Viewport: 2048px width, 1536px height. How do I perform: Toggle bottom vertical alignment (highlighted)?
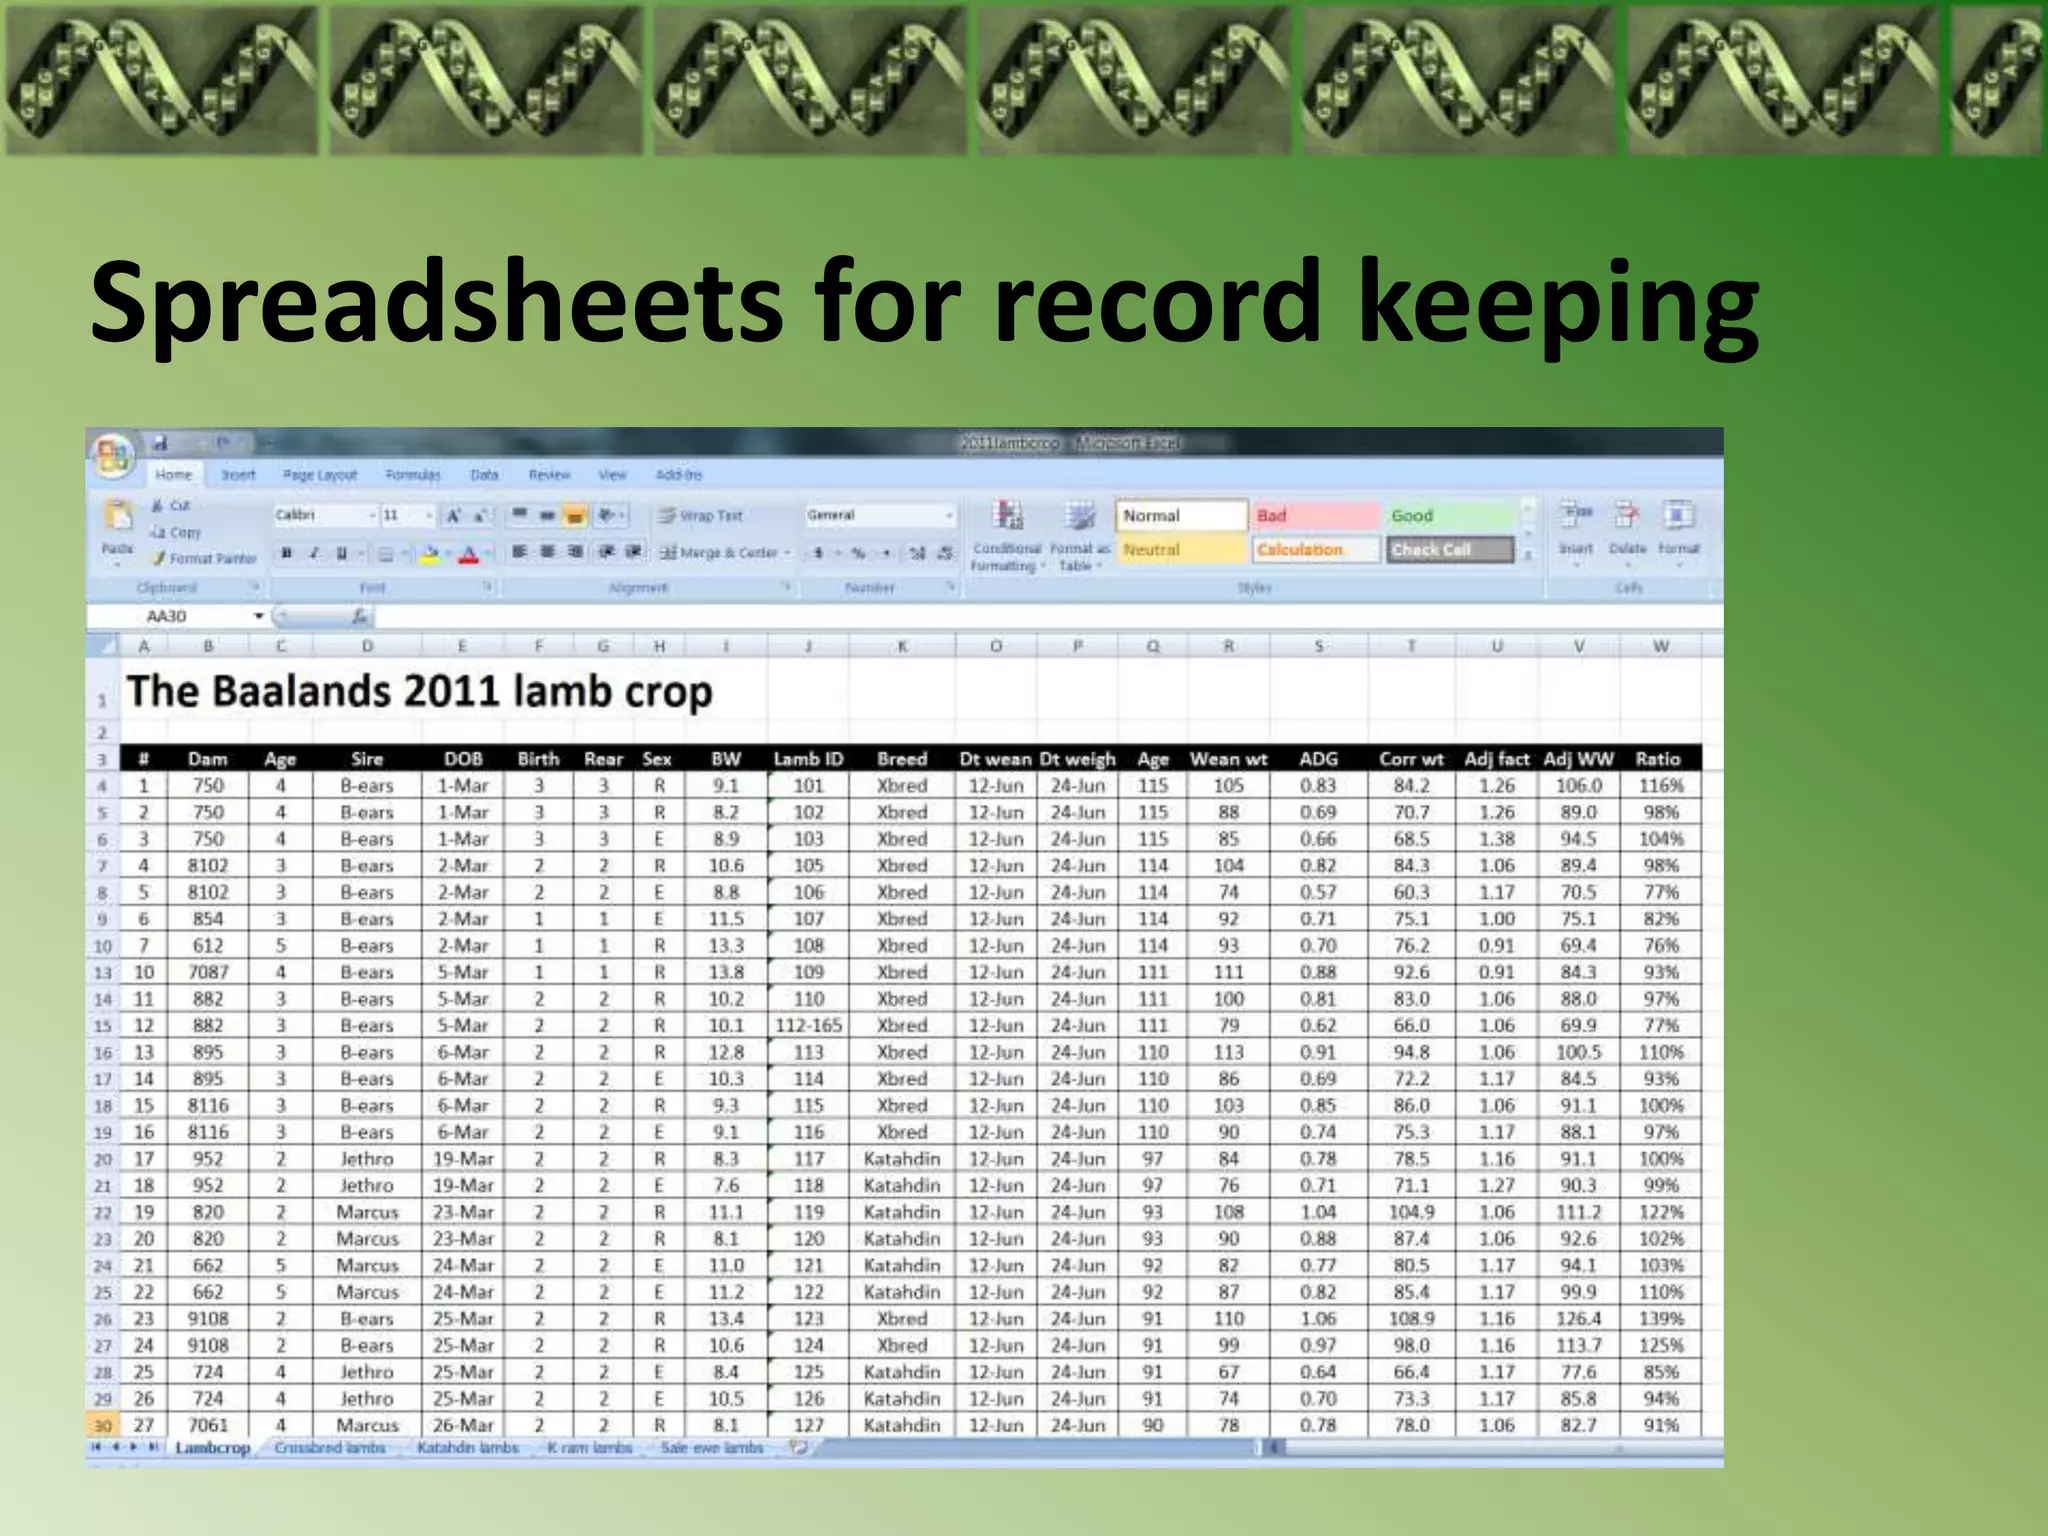click(575, 515)
